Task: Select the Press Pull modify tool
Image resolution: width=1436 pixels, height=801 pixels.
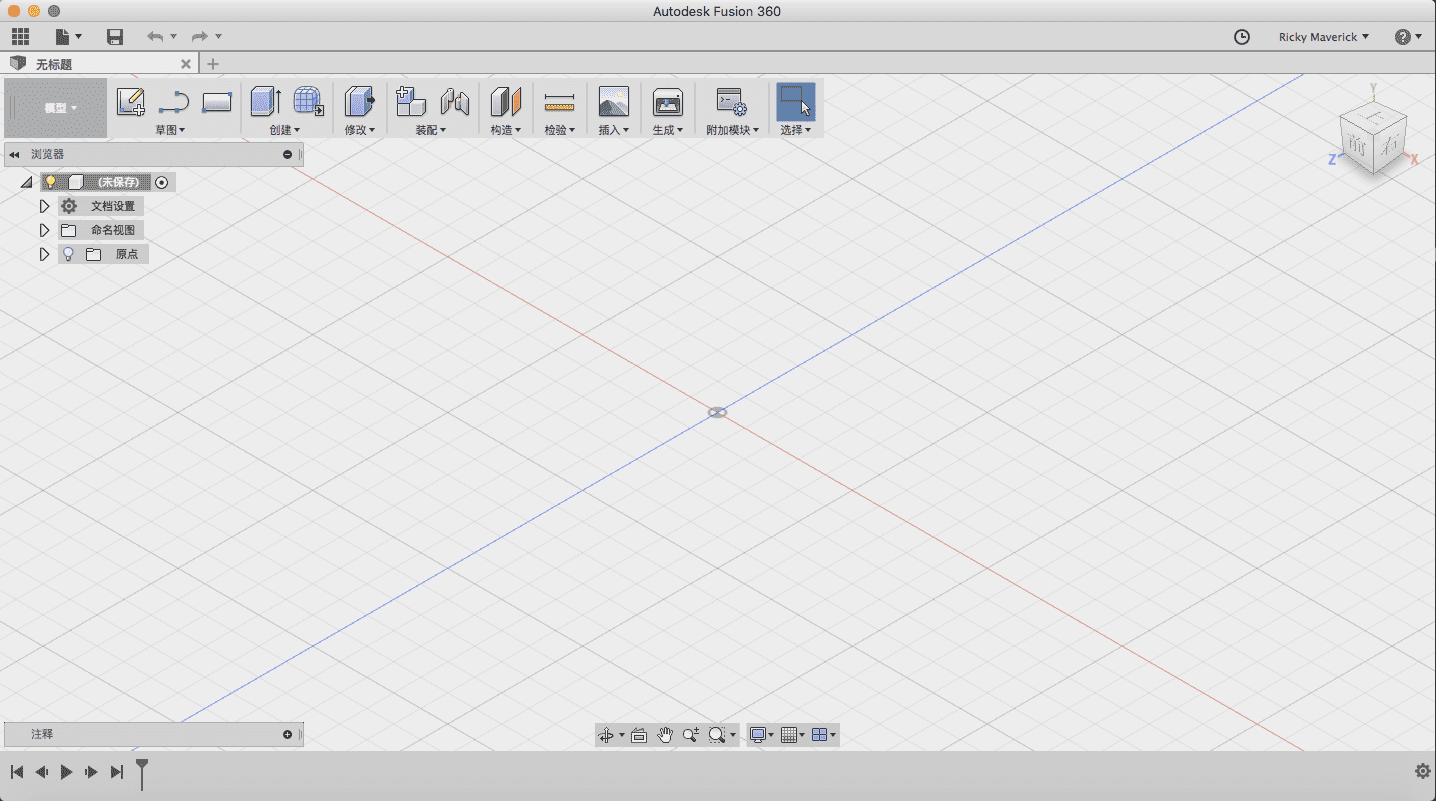Action: (x=359, y=101)
